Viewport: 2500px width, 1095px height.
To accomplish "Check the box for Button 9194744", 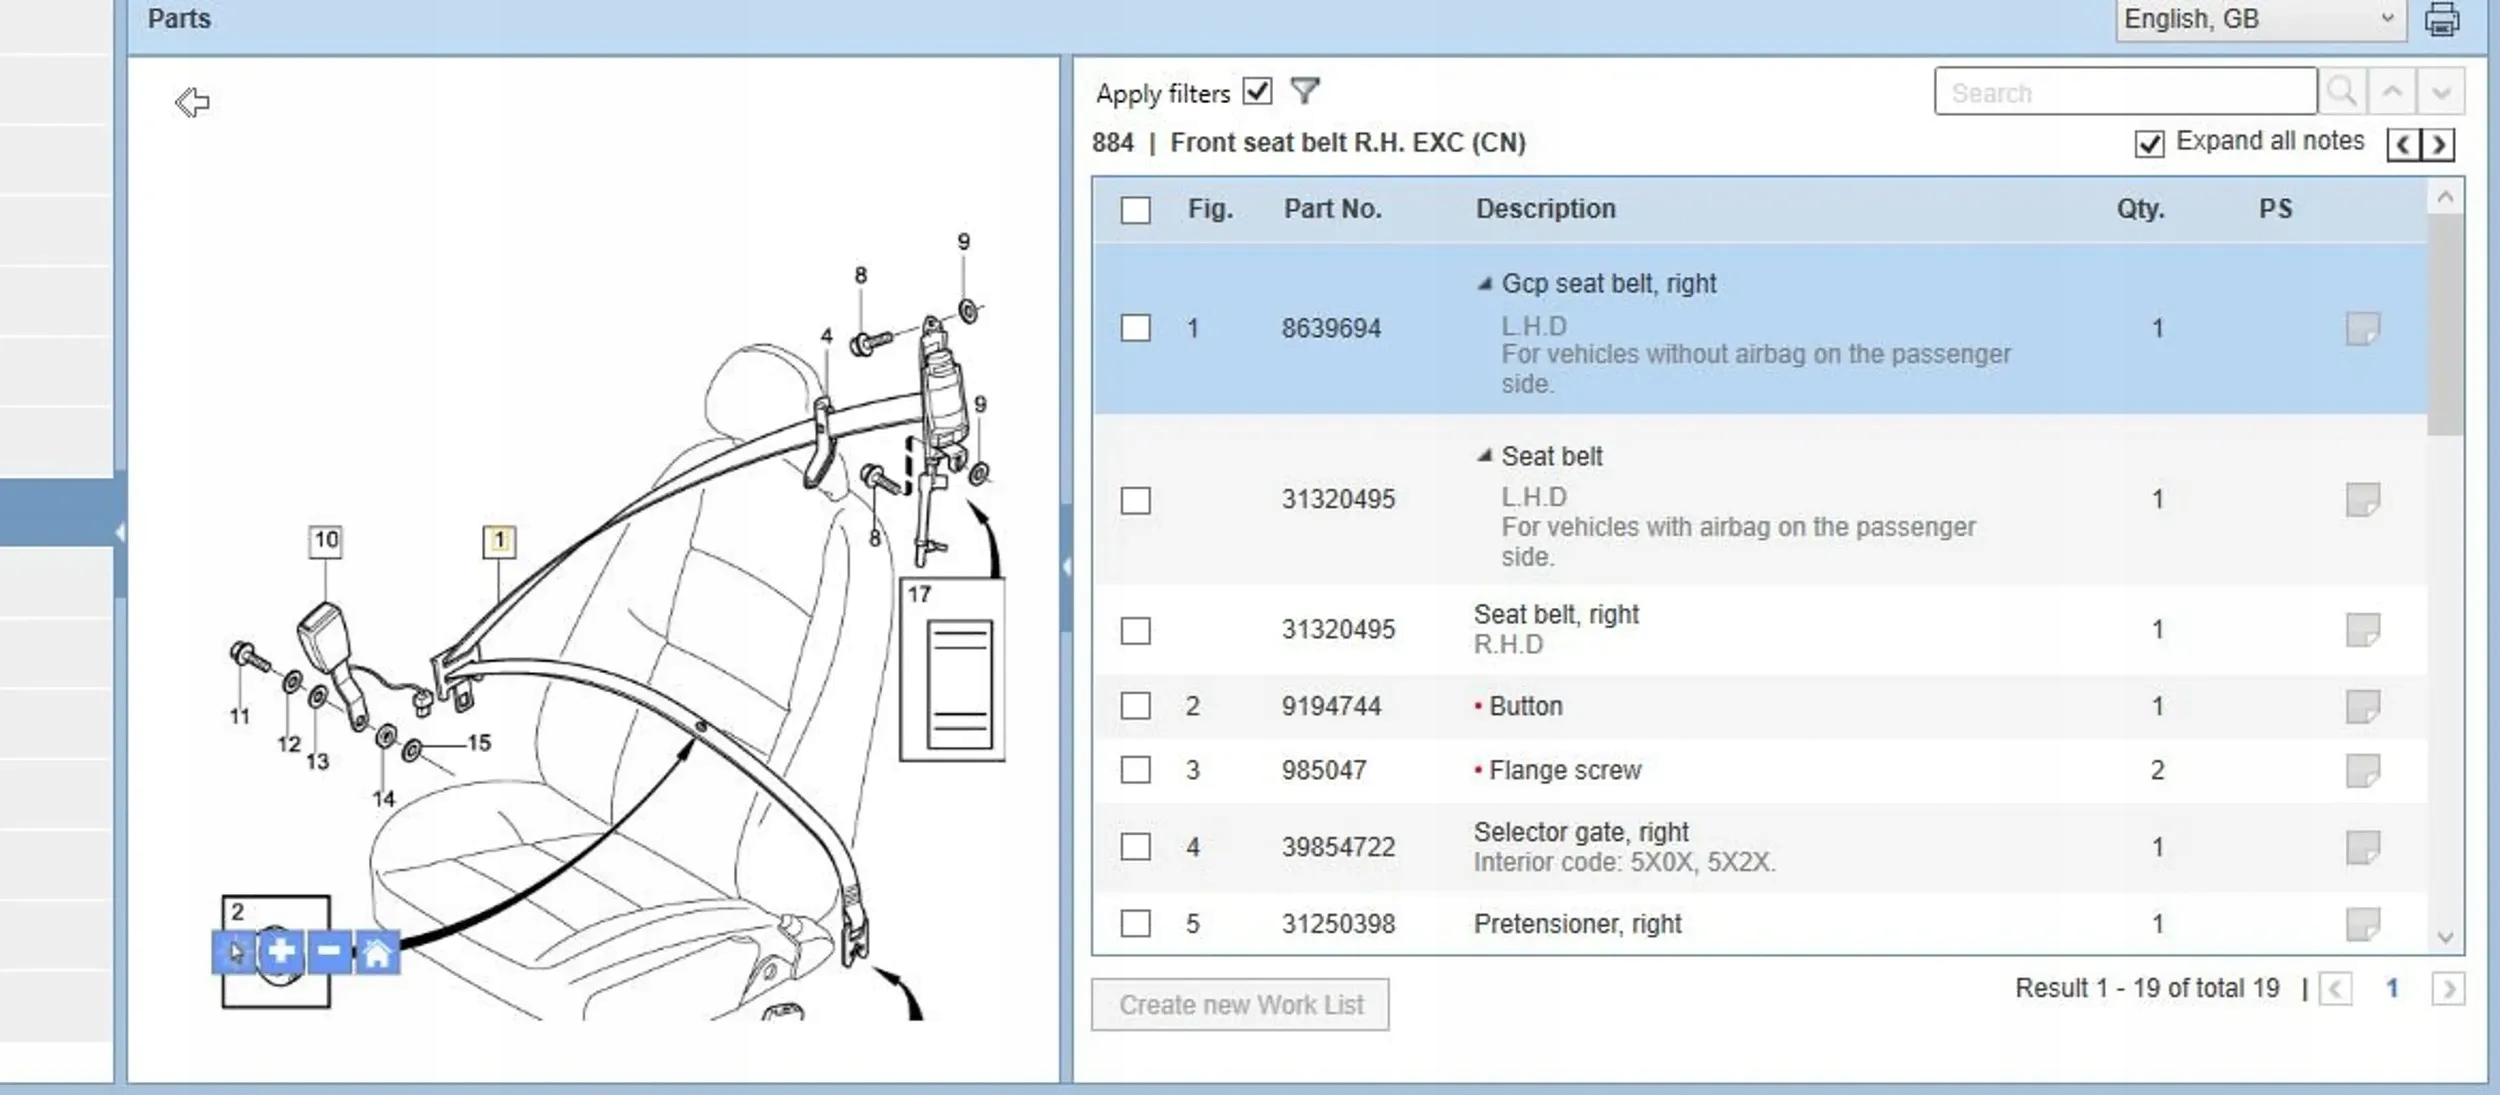I will pos(1135,706).
